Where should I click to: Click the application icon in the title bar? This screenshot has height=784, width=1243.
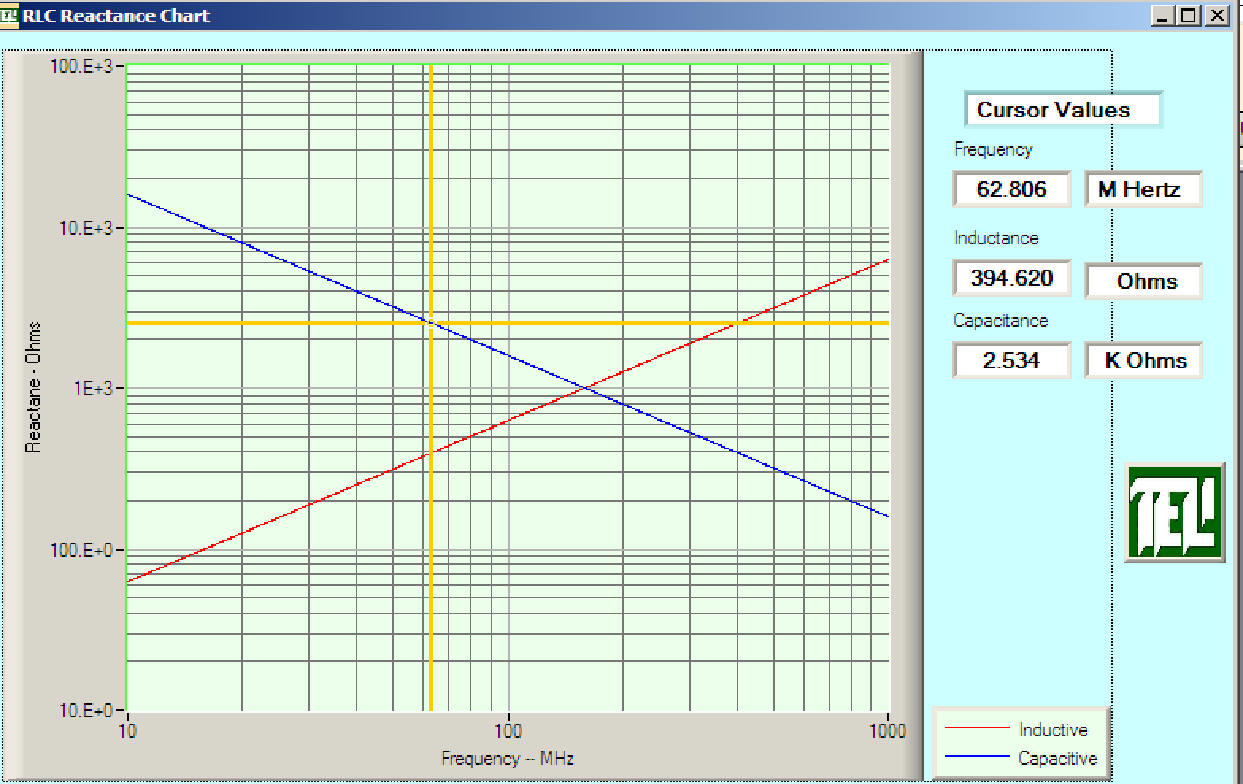pos(10,16)
